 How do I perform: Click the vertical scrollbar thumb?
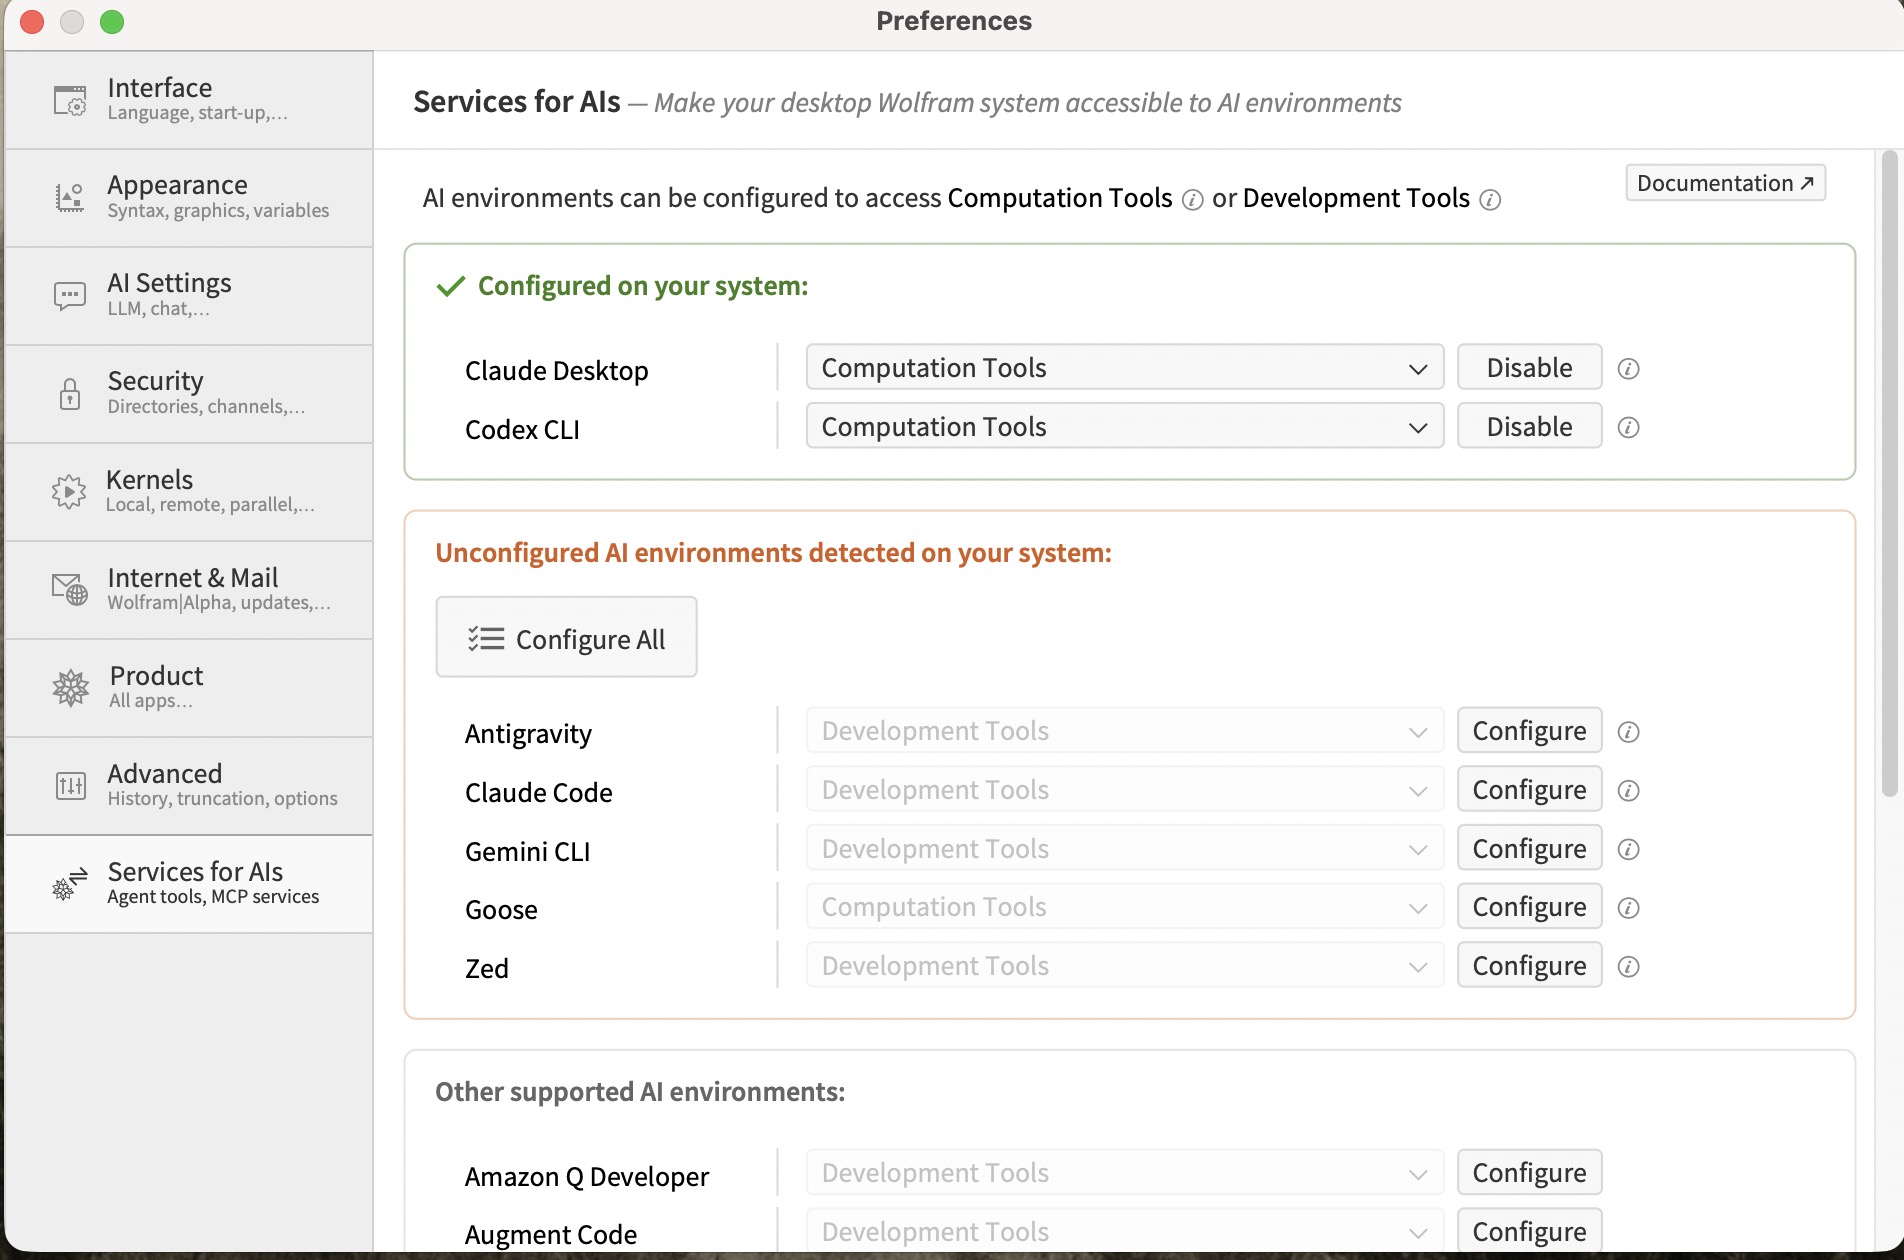click(x=1888, y=473)
